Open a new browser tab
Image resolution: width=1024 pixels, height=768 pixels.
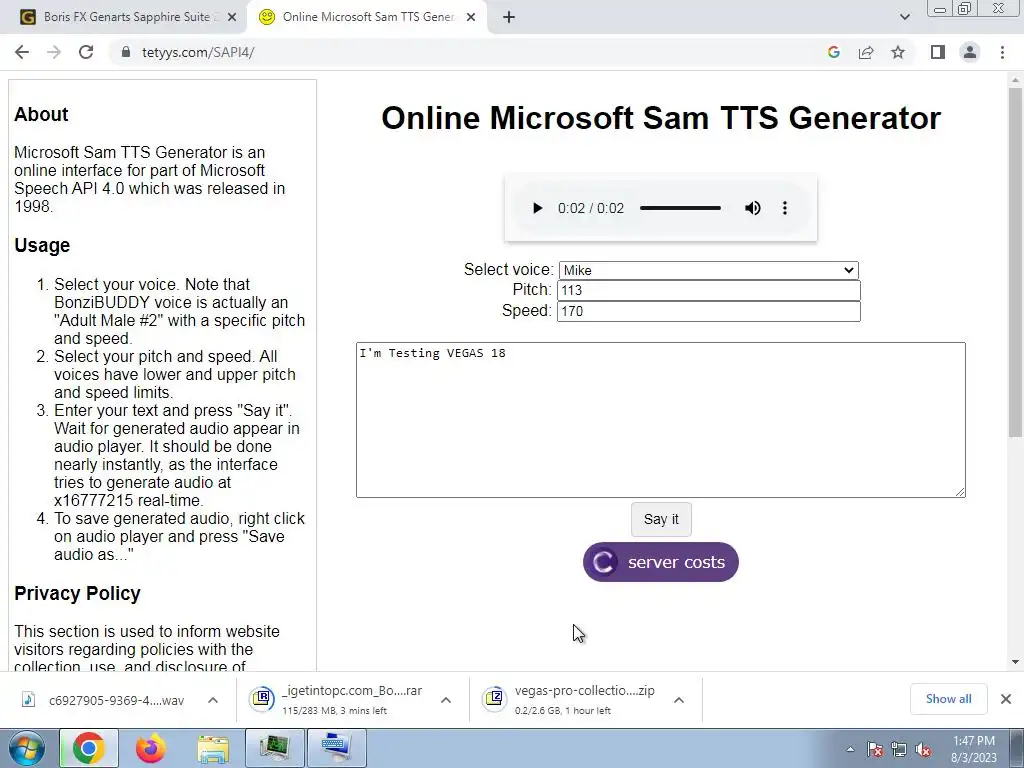click(x=509, y=18)
